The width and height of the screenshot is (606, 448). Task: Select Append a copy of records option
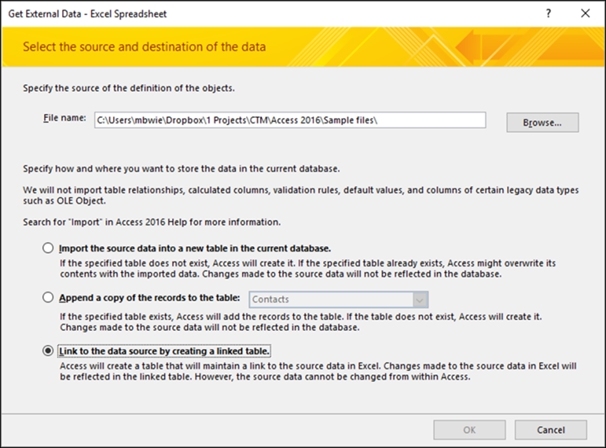48,297
